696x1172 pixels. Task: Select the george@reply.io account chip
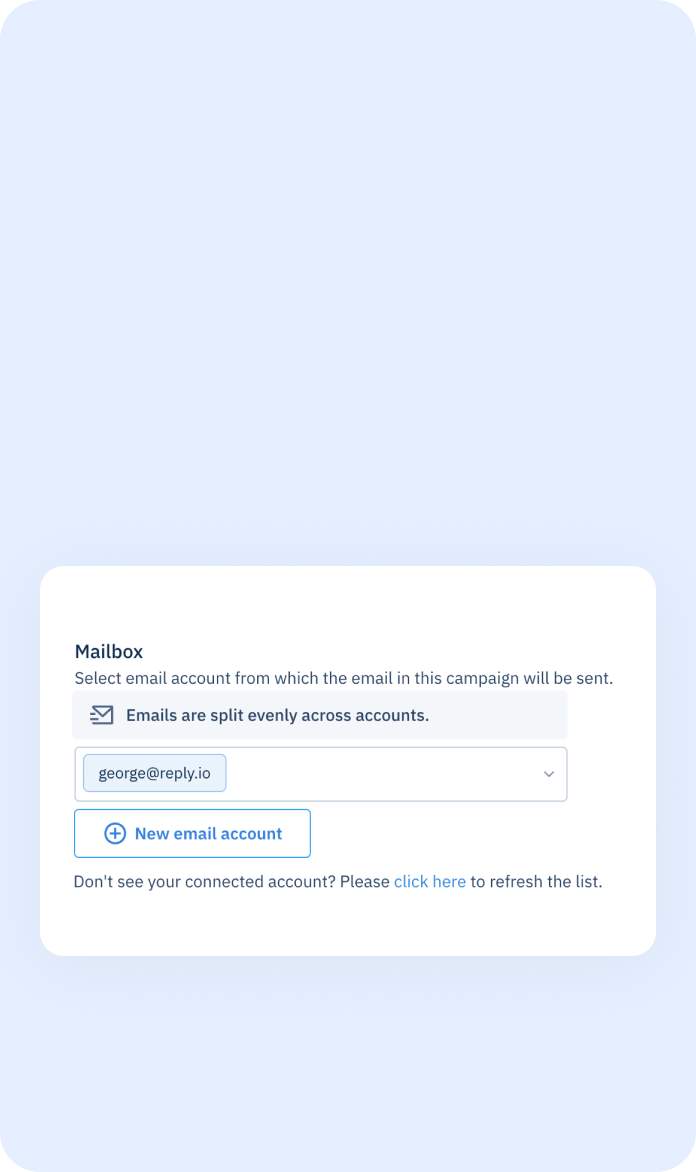154,773
